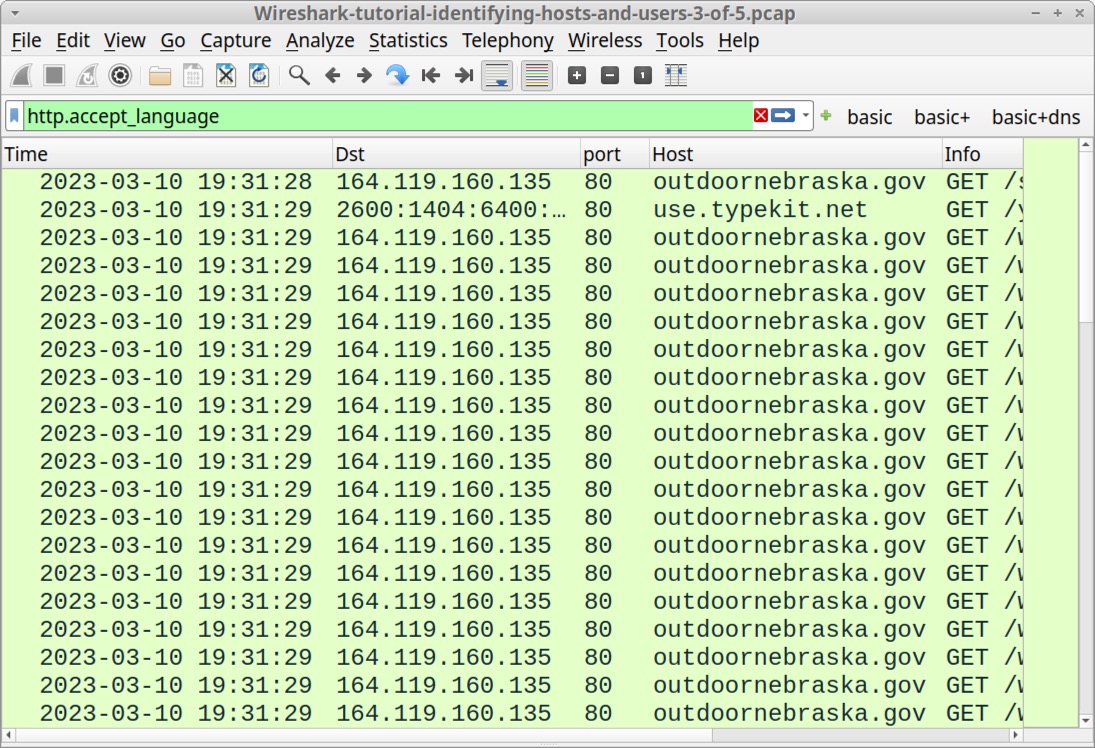This screenshot has height=748, width=1095.
Task: Open the Help menu
Action: 738,41
